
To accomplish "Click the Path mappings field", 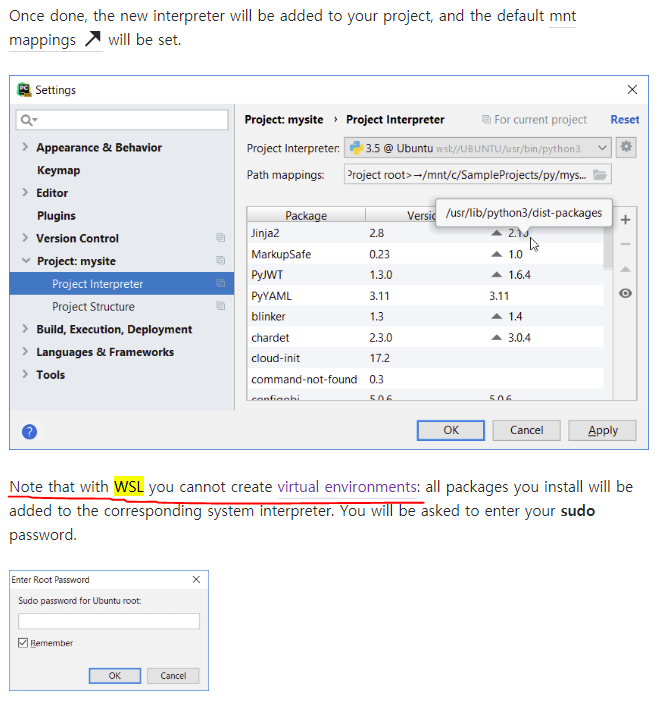I will (x=478, y=175).
